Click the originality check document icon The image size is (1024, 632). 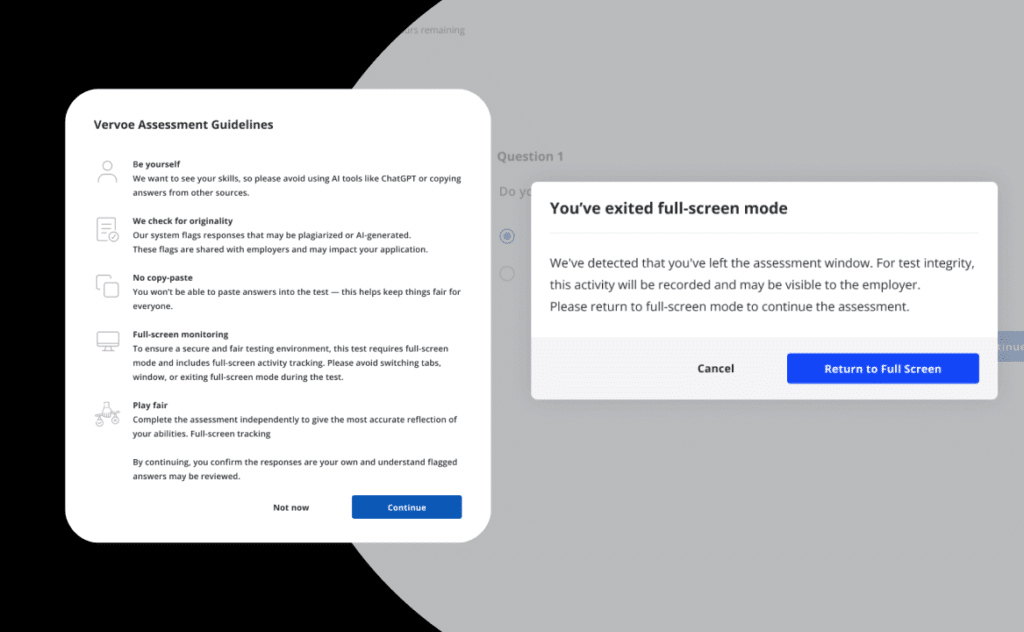click(x=107, y=228)
